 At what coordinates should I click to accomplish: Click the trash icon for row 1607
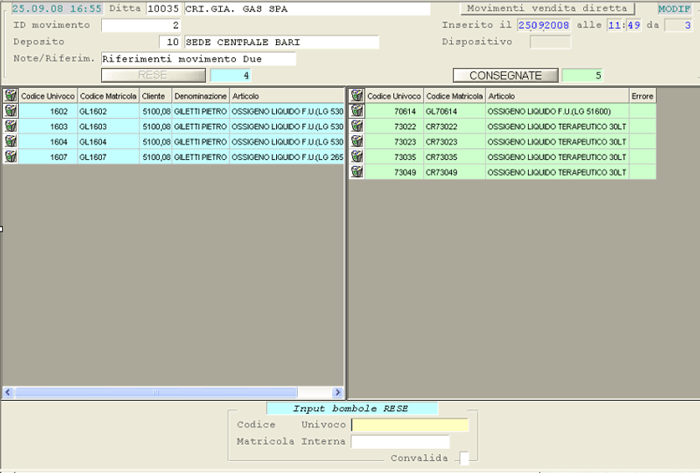pos(10,157)
